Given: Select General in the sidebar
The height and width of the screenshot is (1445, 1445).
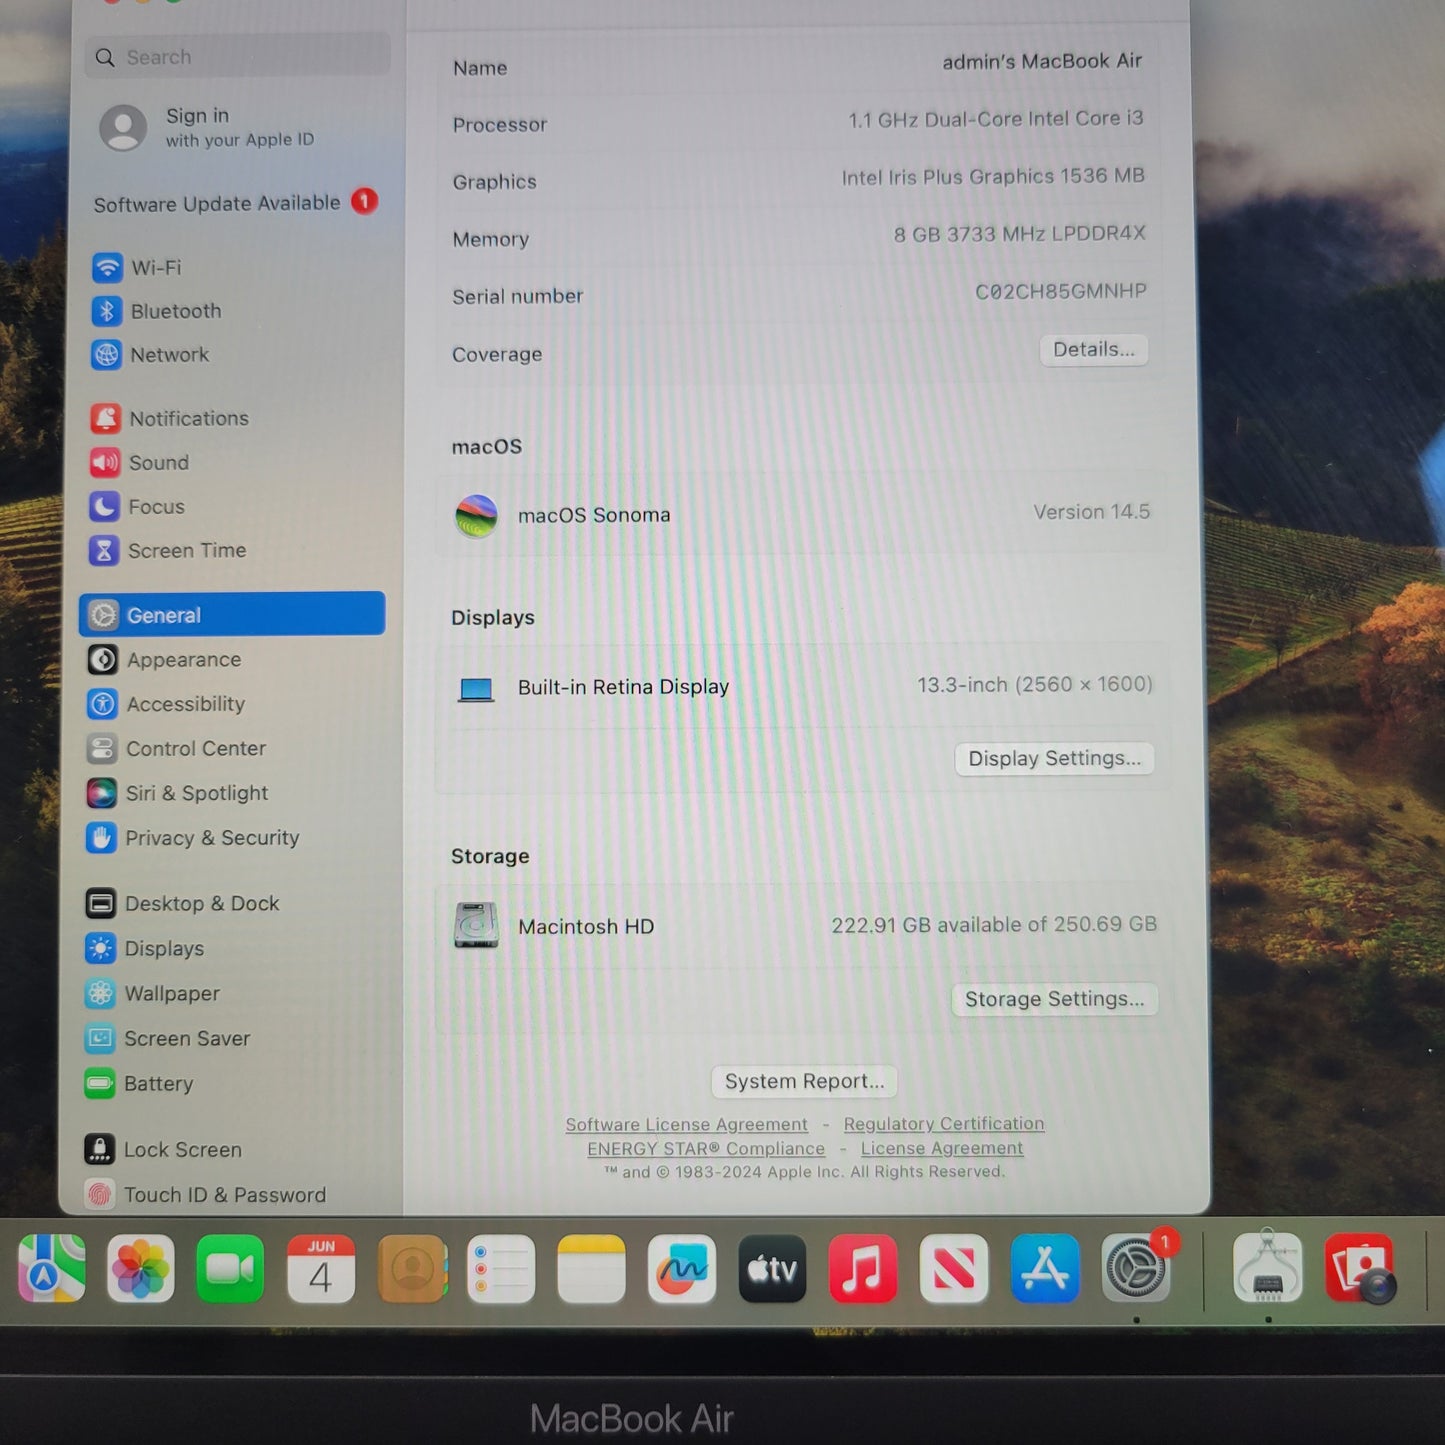Looking at the screenshot, I should 232,614.
